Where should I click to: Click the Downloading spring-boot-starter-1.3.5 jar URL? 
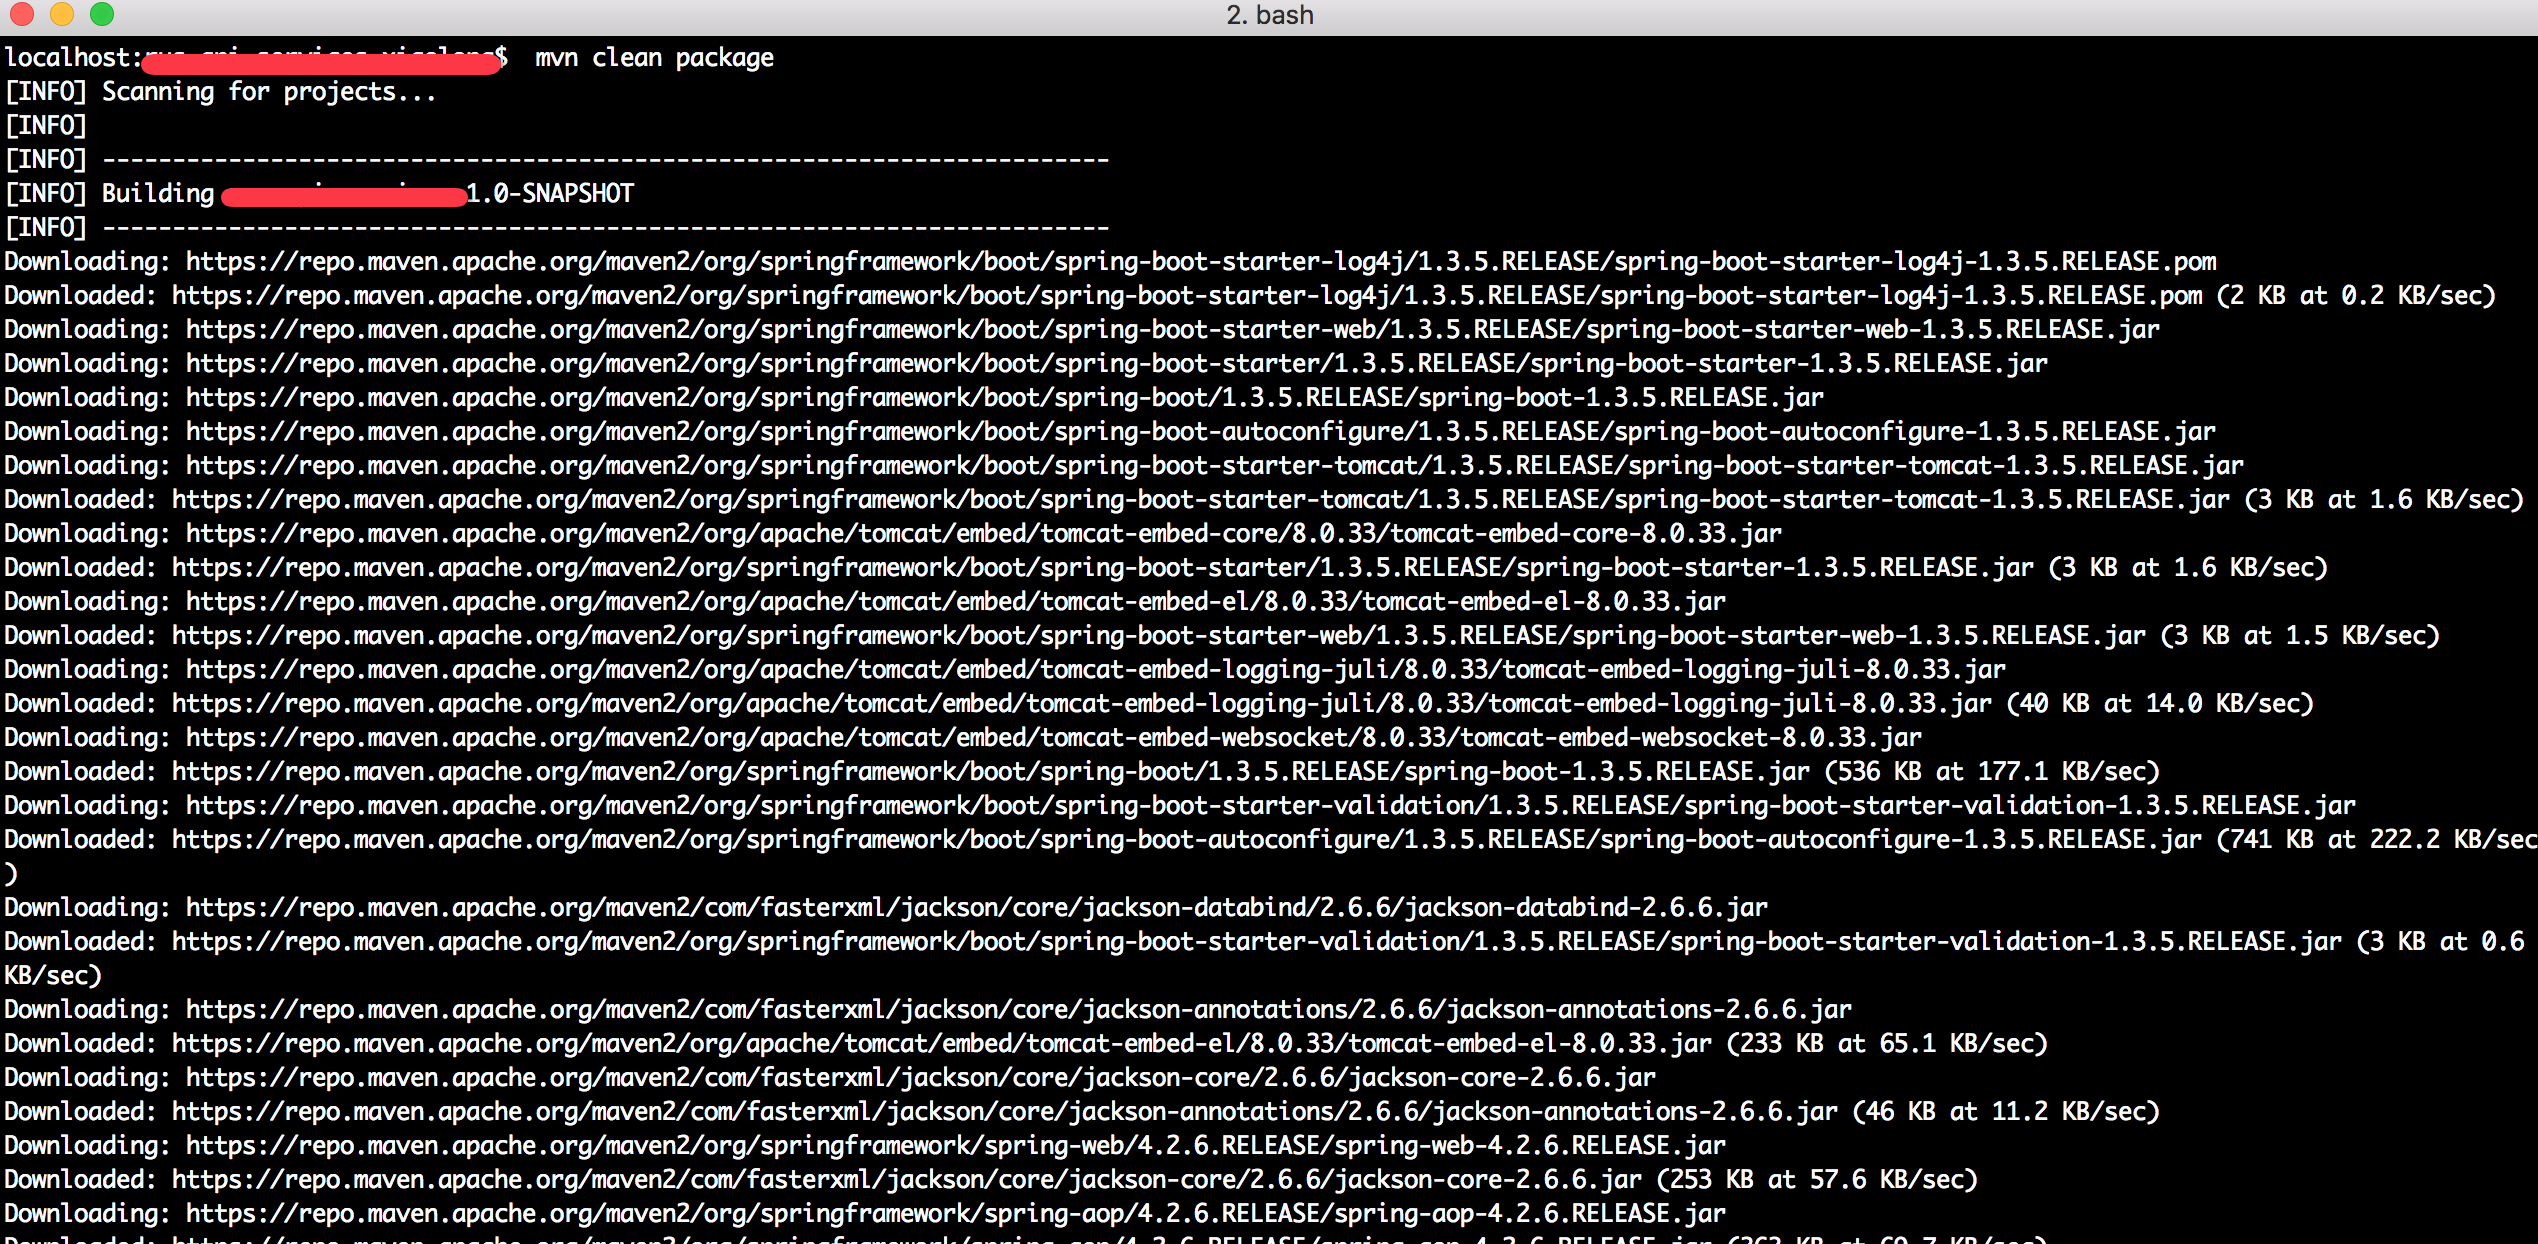pos(1117,364)
